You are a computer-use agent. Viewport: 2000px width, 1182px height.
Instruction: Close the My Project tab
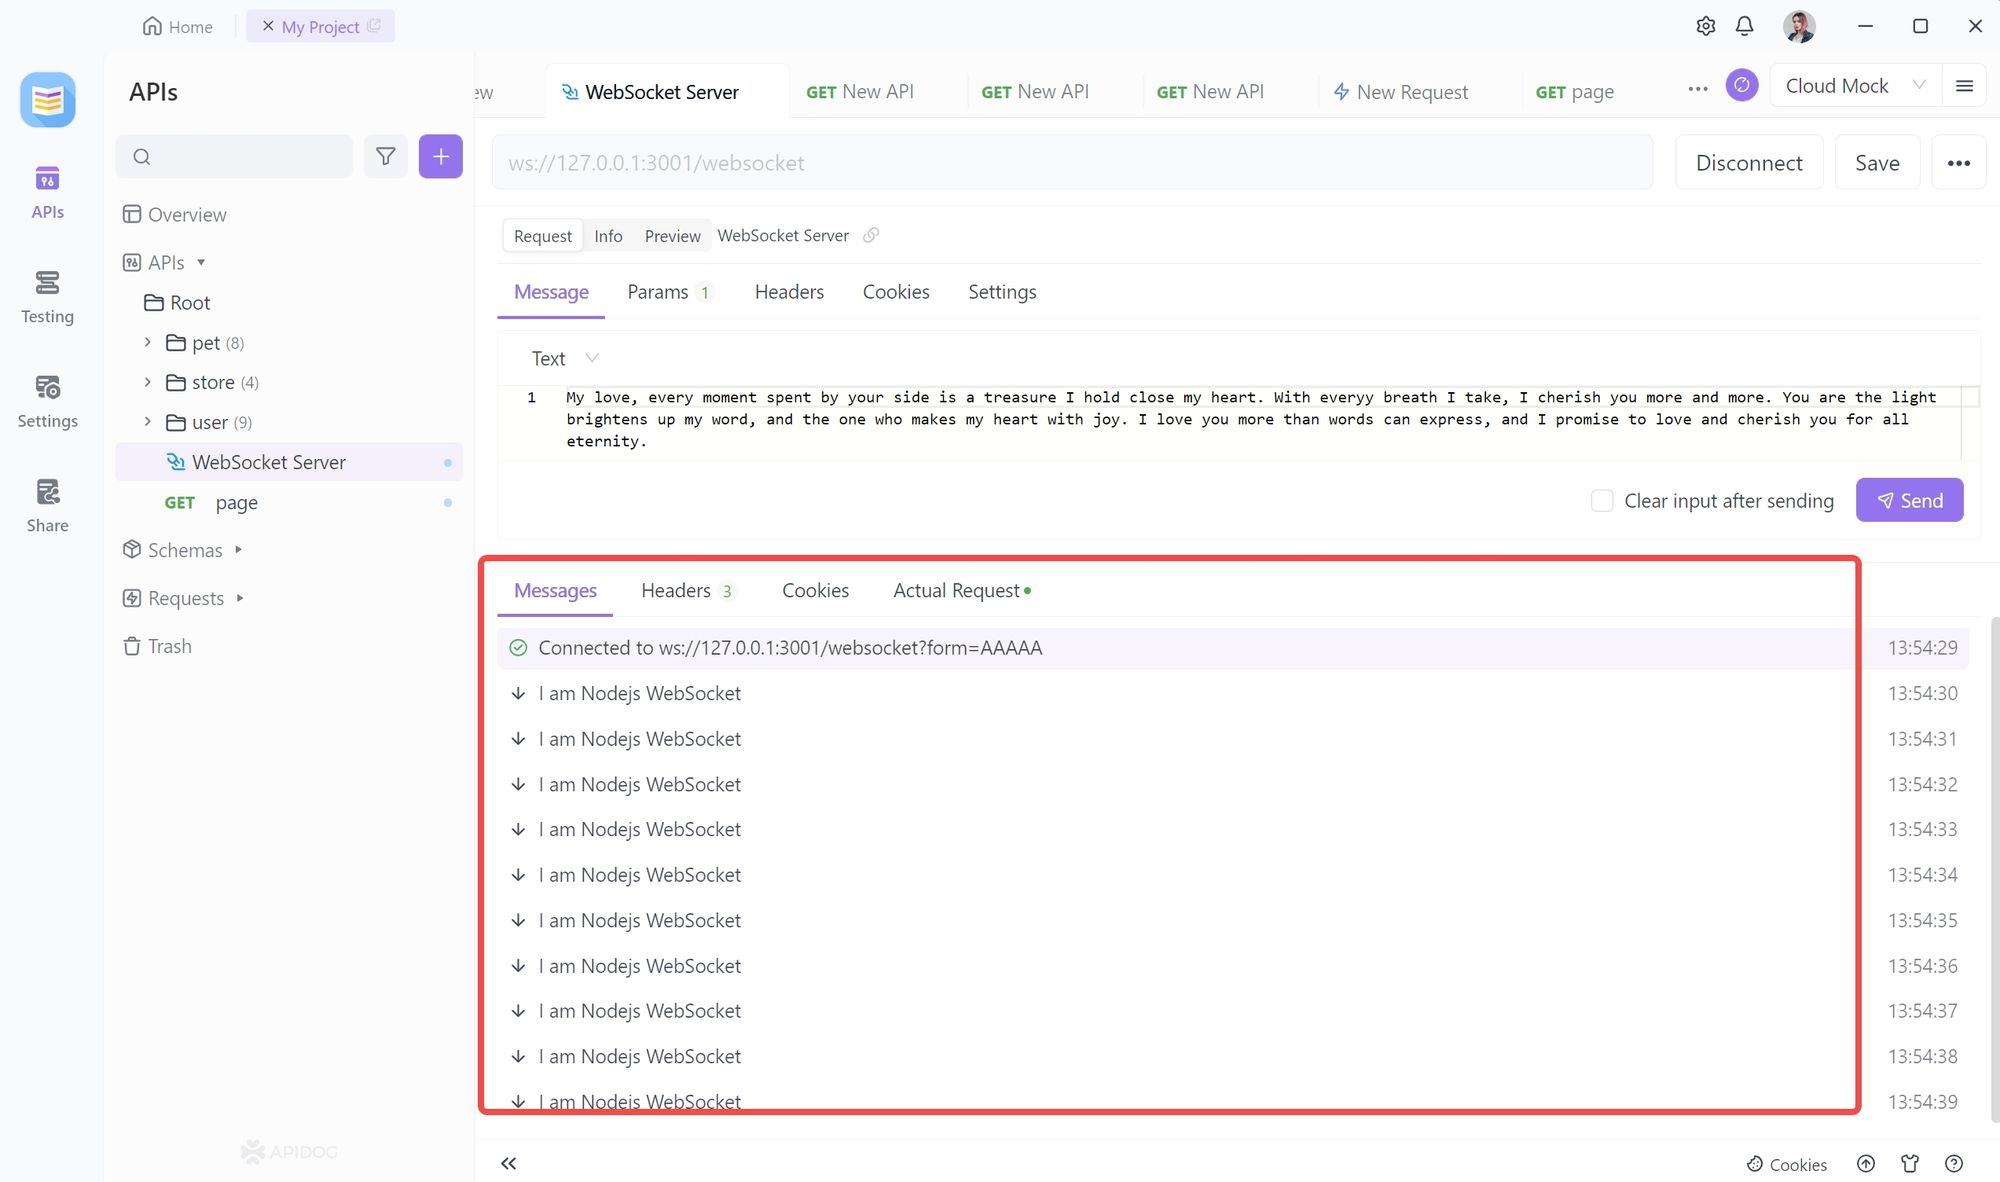(268, 26)
